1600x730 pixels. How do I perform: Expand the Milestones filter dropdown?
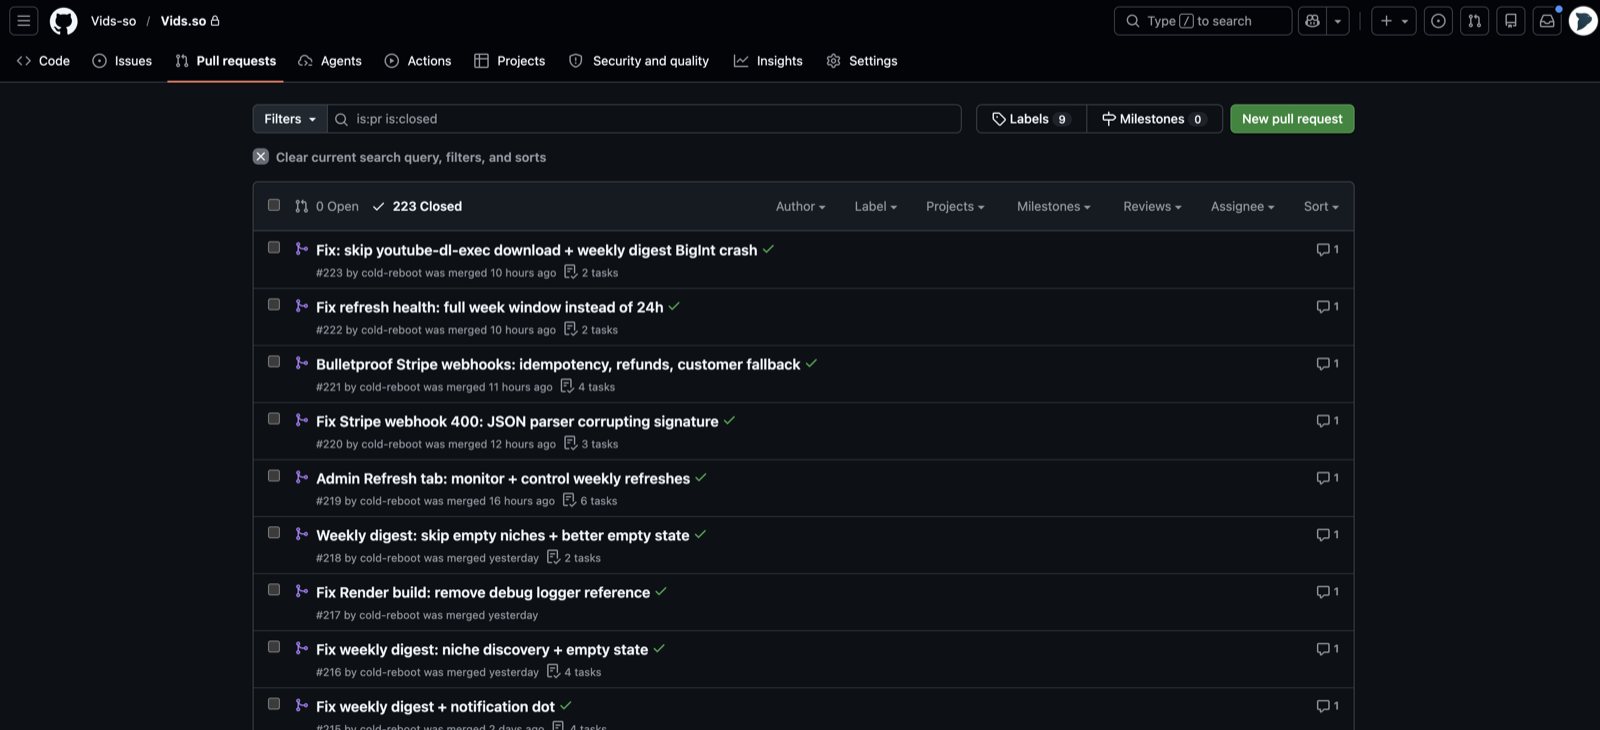[x=1054, y=206]
